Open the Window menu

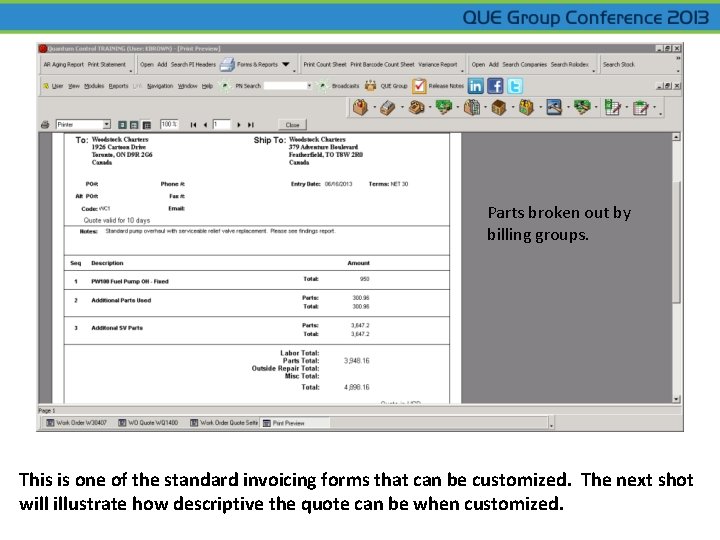(x=187, y=86)
